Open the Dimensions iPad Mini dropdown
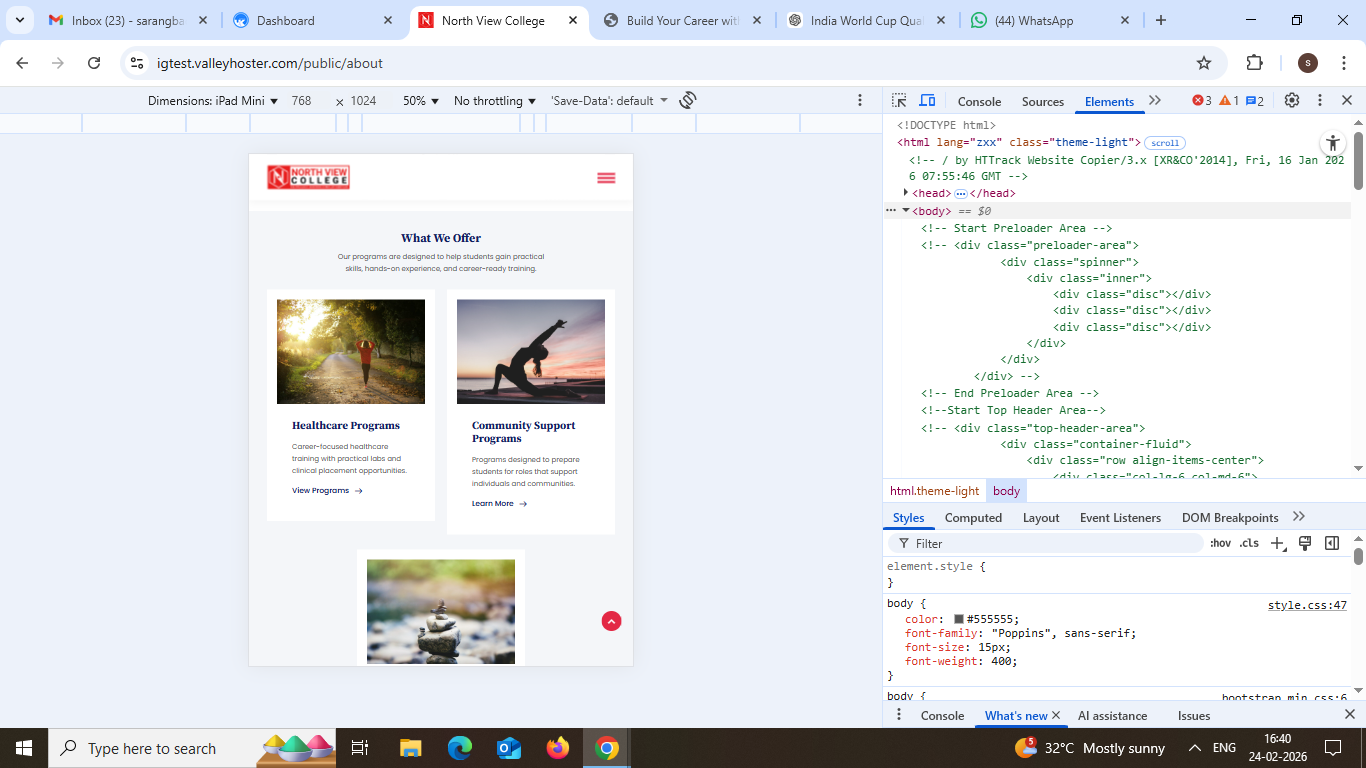The width and height of the screenshot is (1366, 768). point(213,101)
